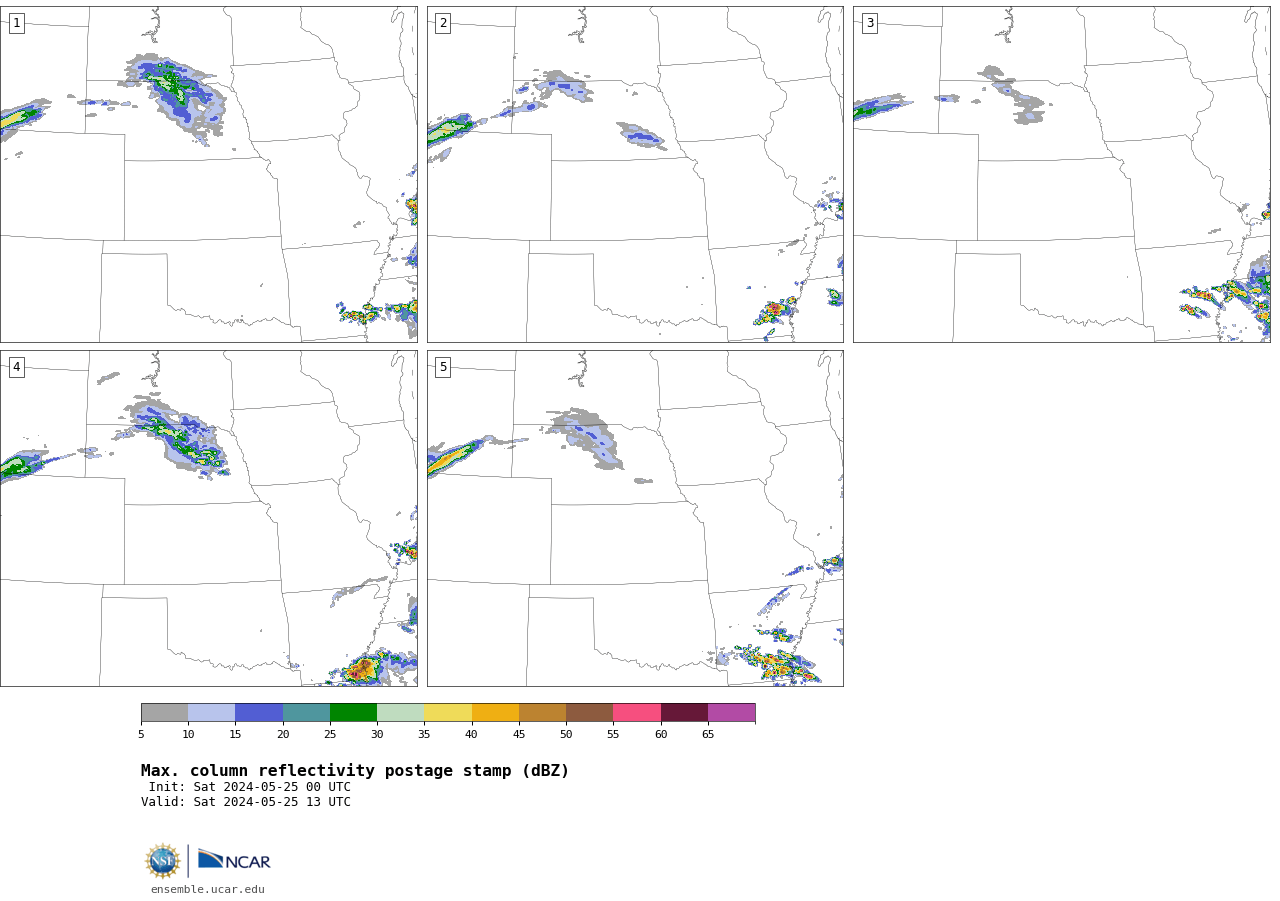
Task: Click the NCAR logo
Action: (234, 860)
